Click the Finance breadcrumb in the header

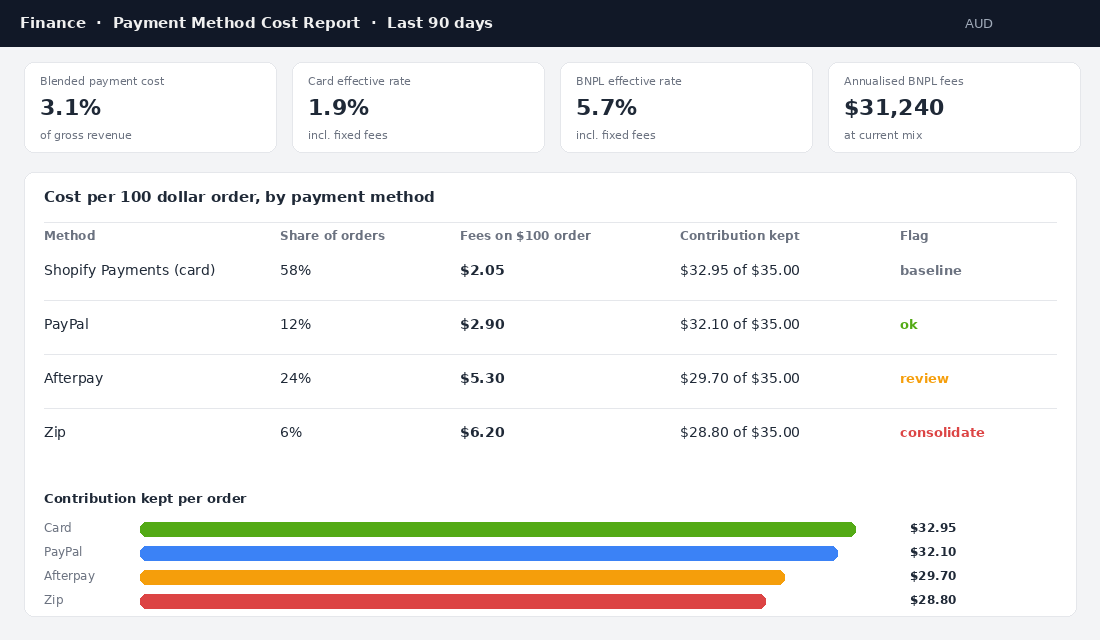(x=53, y=23)
